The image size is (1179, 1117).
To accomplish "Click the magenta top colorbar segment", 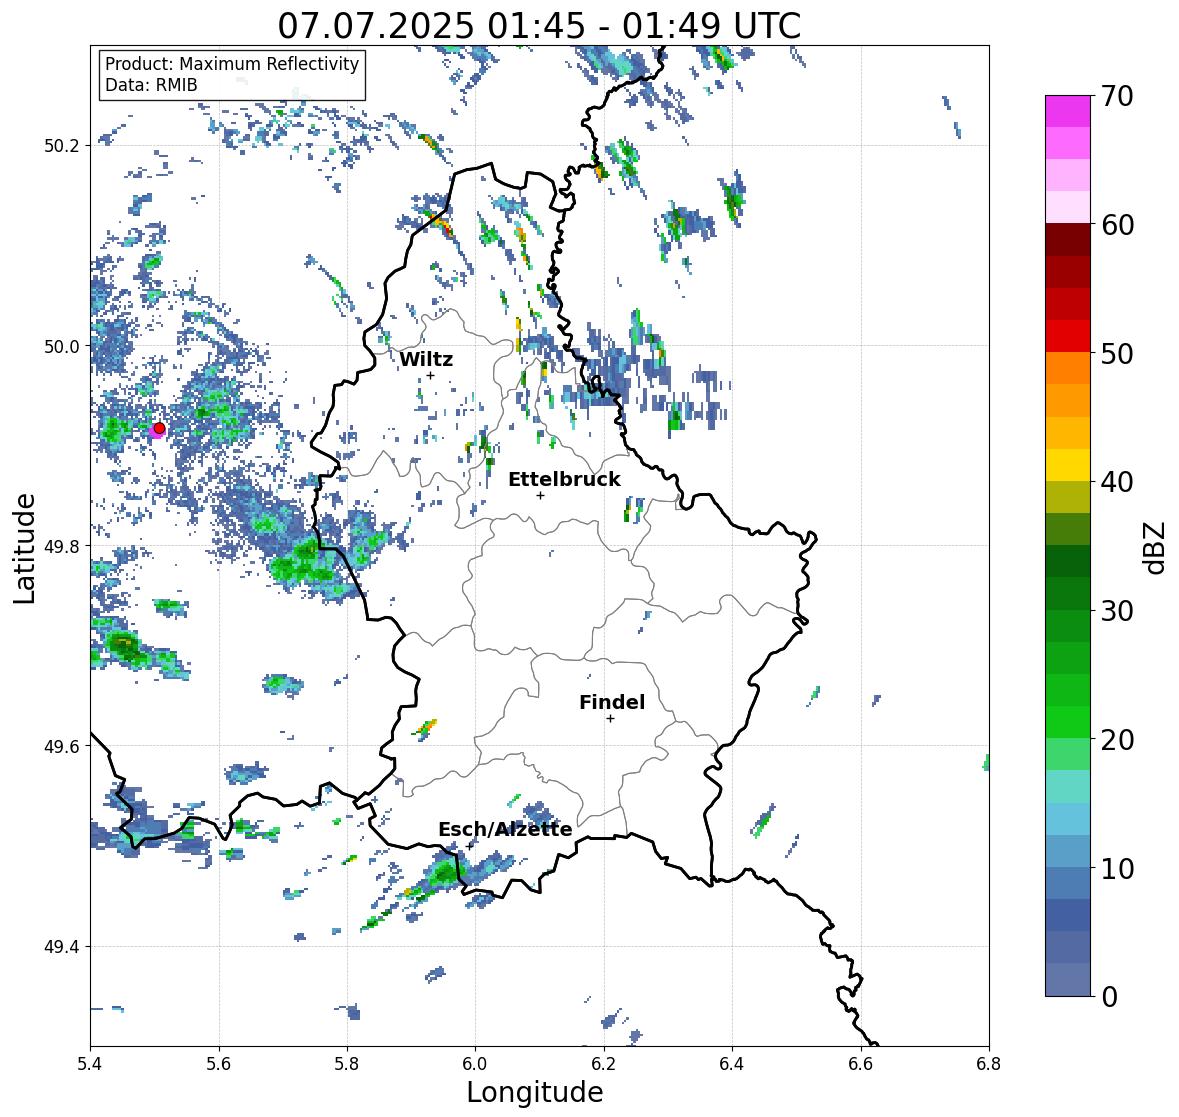I will 1068,111.
